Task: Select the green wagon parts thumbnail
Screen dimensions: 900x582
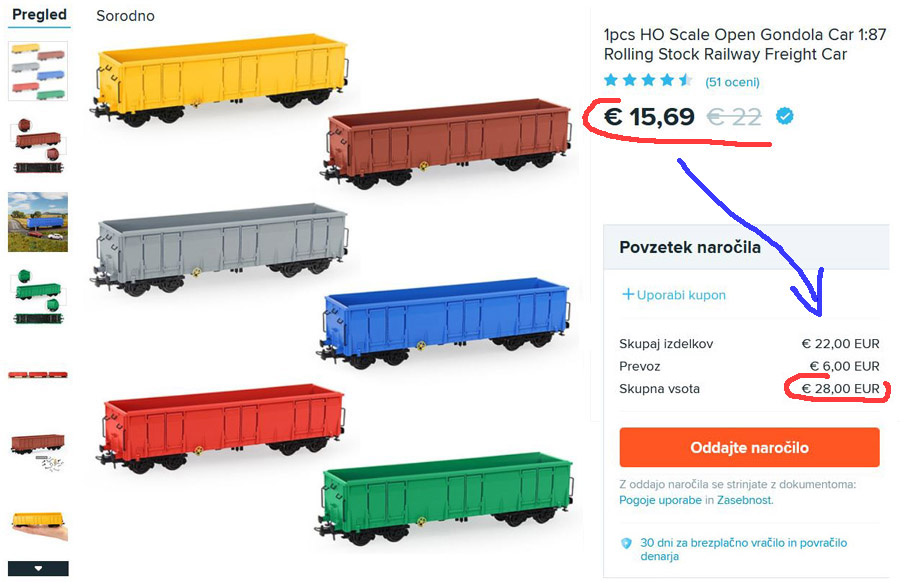Action: [x=38, y=297]
